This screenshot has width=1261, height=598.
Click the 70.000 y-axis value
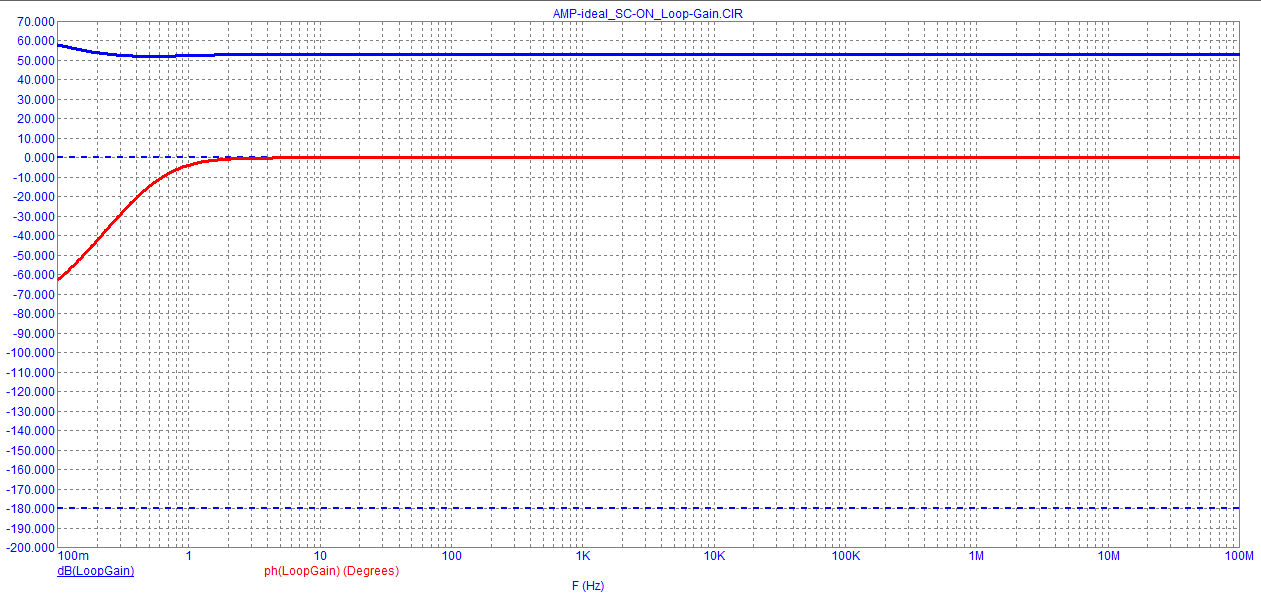coord(36,21)
